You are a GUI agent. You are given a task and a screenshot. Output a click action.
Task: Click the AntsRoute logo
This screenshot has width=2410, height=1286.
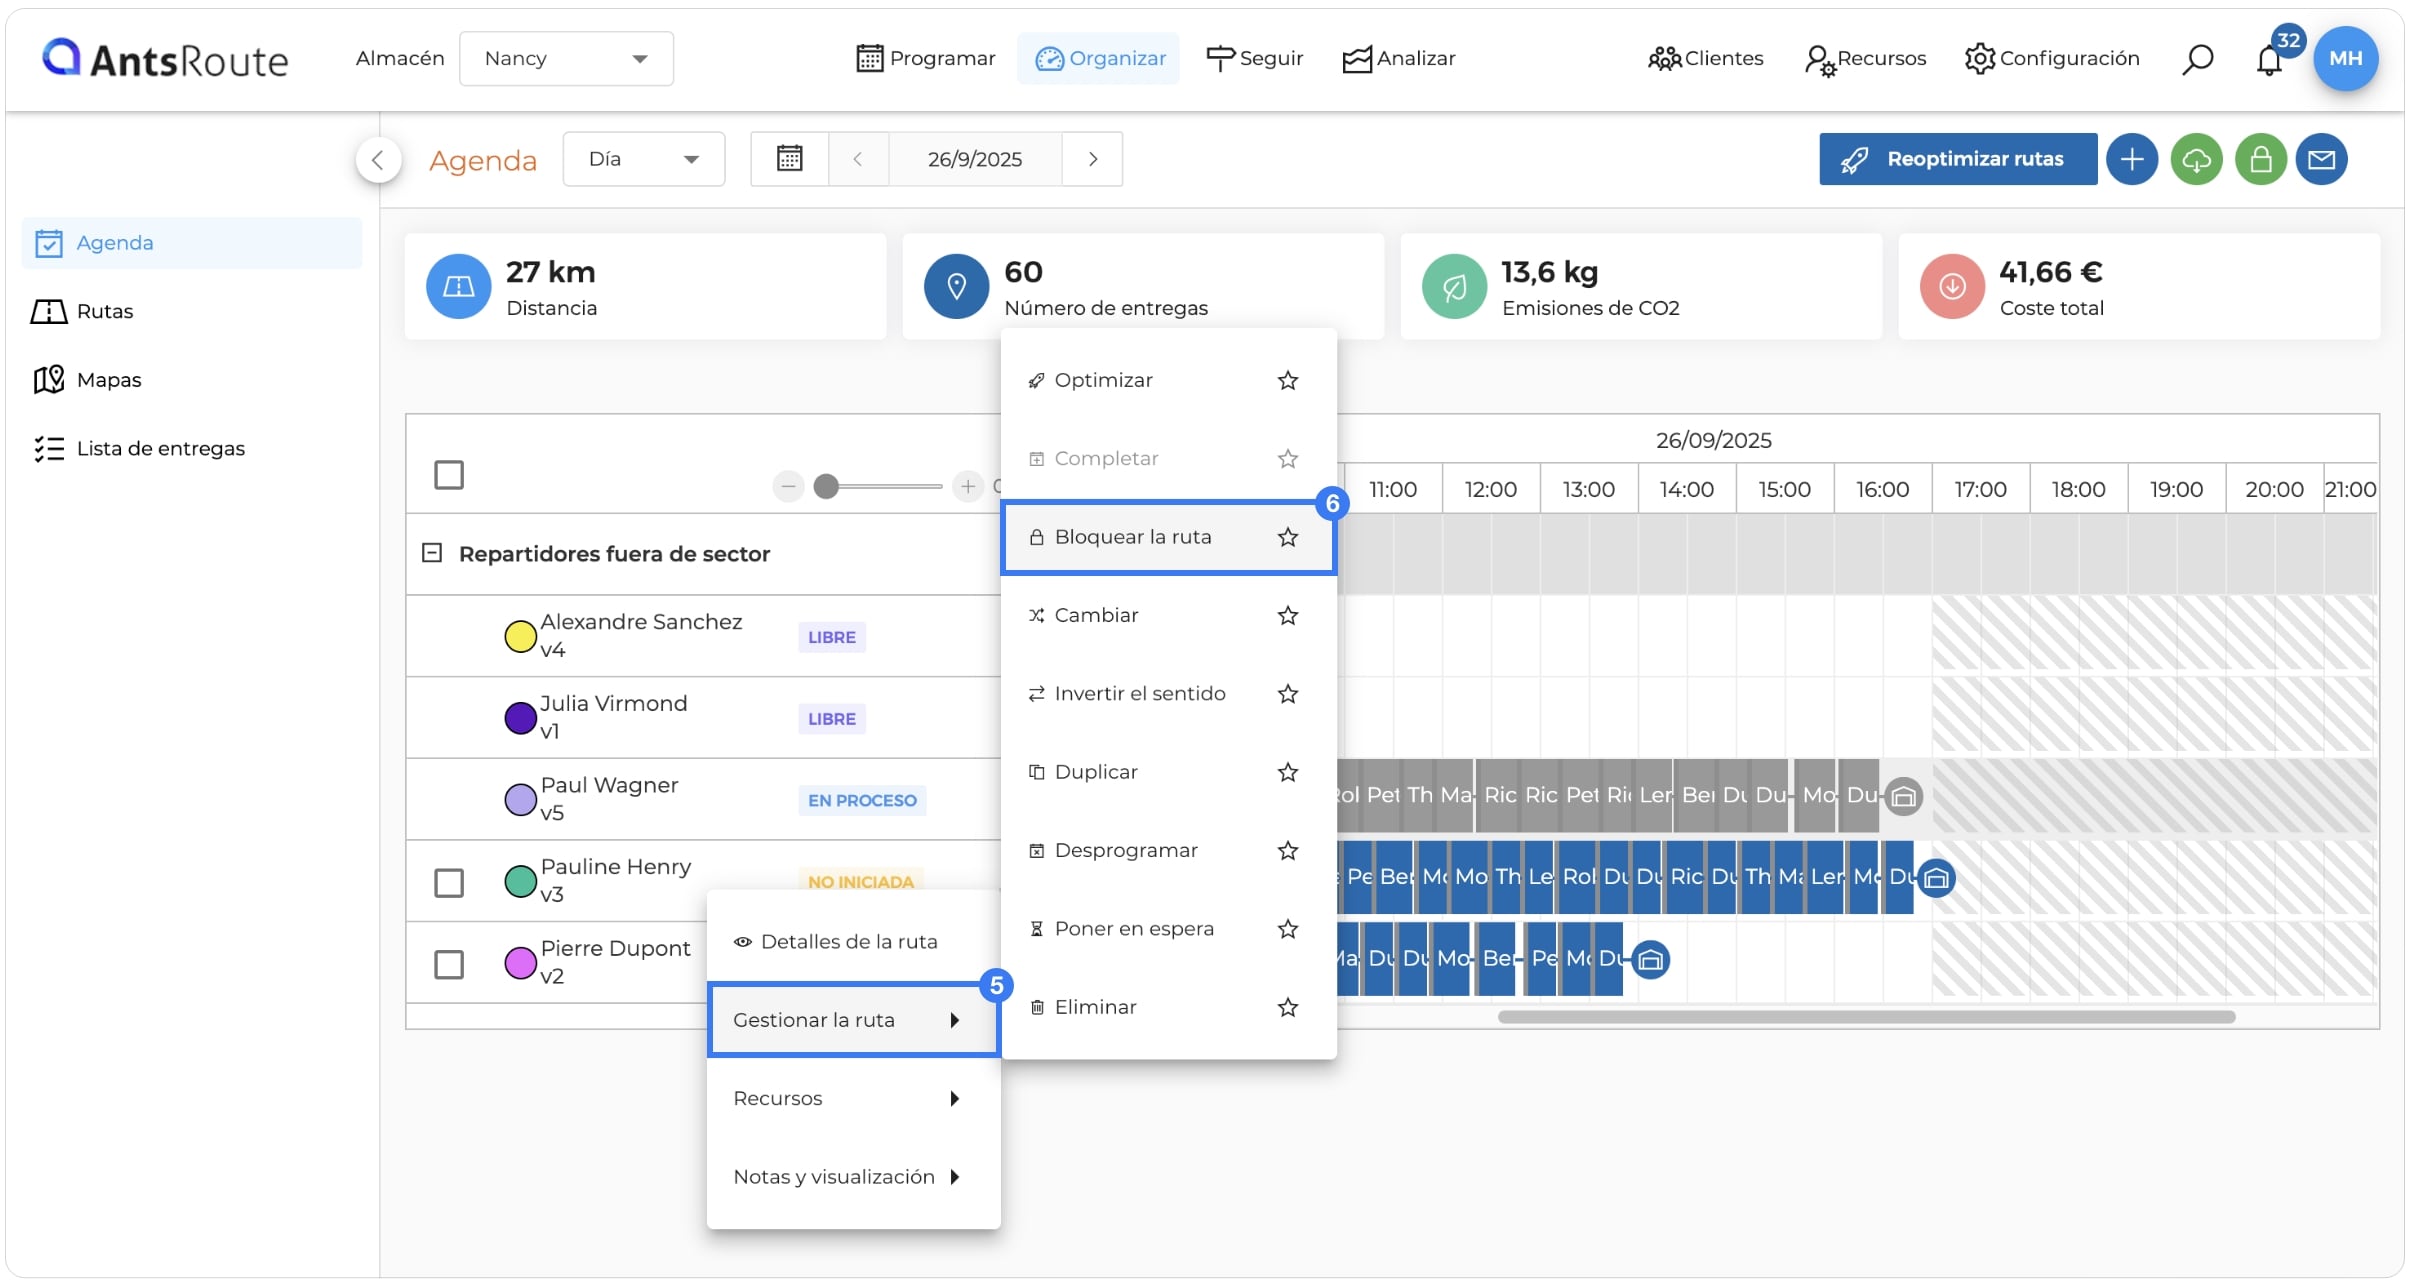(x=165, y=59)
